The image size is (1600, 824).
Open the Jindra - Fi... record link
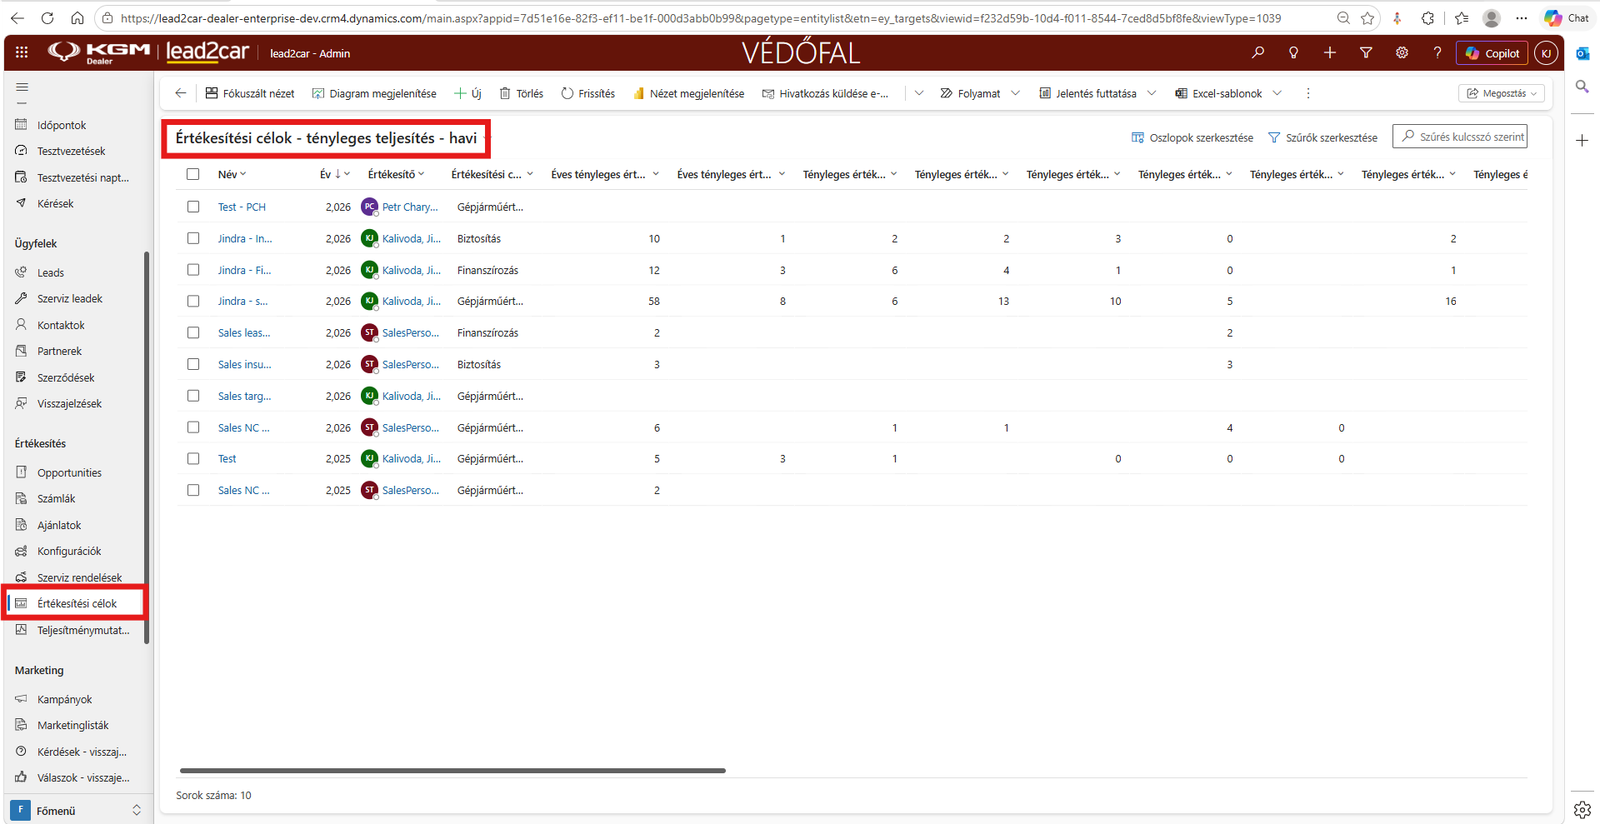(x=244, y=270)
